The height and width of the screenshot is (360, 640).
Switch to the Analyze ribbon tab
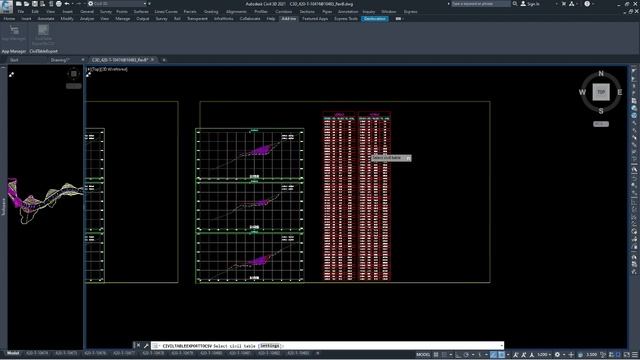pyautogui.click(x=87, y=19)
